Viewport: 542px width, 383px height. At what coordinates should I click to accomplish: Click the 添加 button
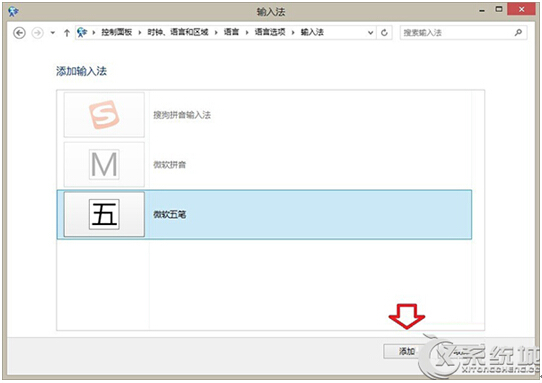pyautogui.click(x=406, y=352)
